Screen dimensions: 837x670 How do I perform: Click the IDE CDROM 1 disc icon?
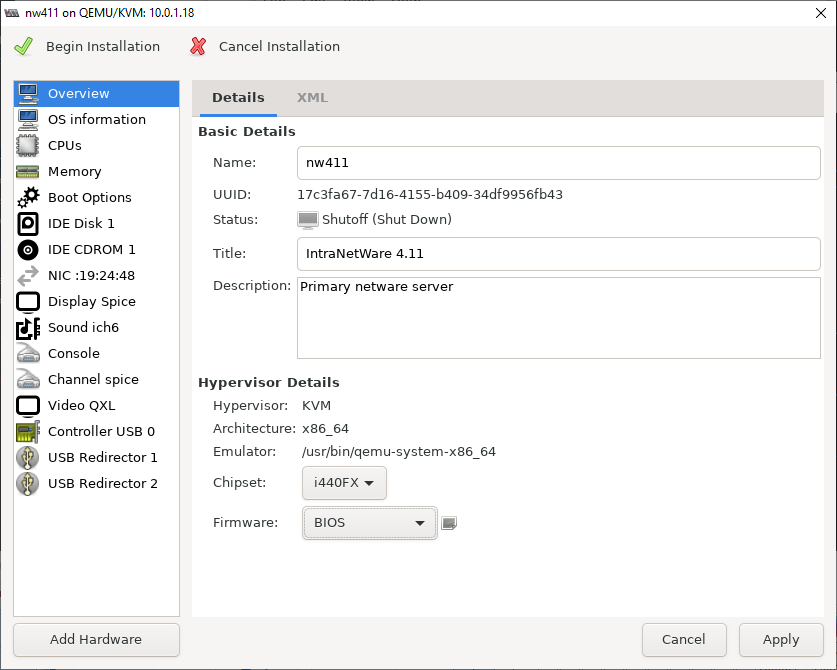(x=28, y=249)
